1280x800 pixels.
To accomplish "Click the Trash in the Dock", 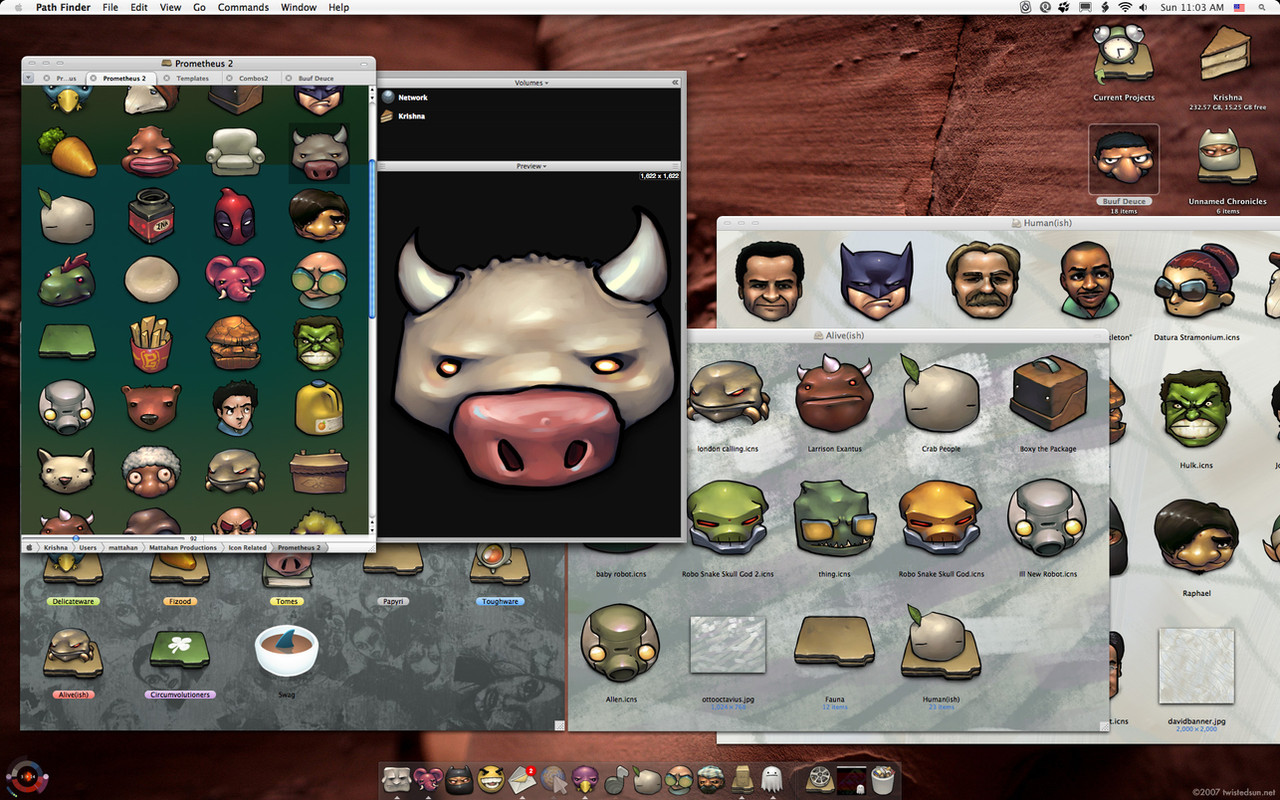I will pos(881,780).
